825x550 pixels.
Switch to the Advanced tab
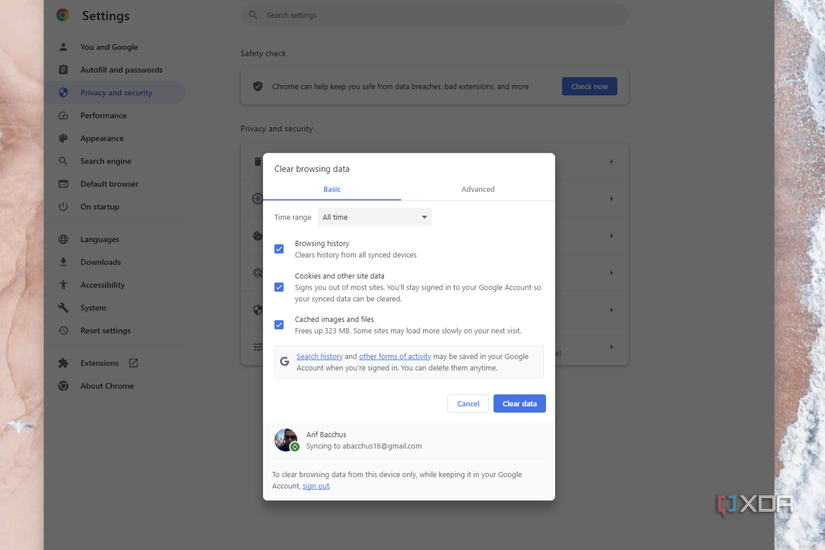(x=478, y=189)
